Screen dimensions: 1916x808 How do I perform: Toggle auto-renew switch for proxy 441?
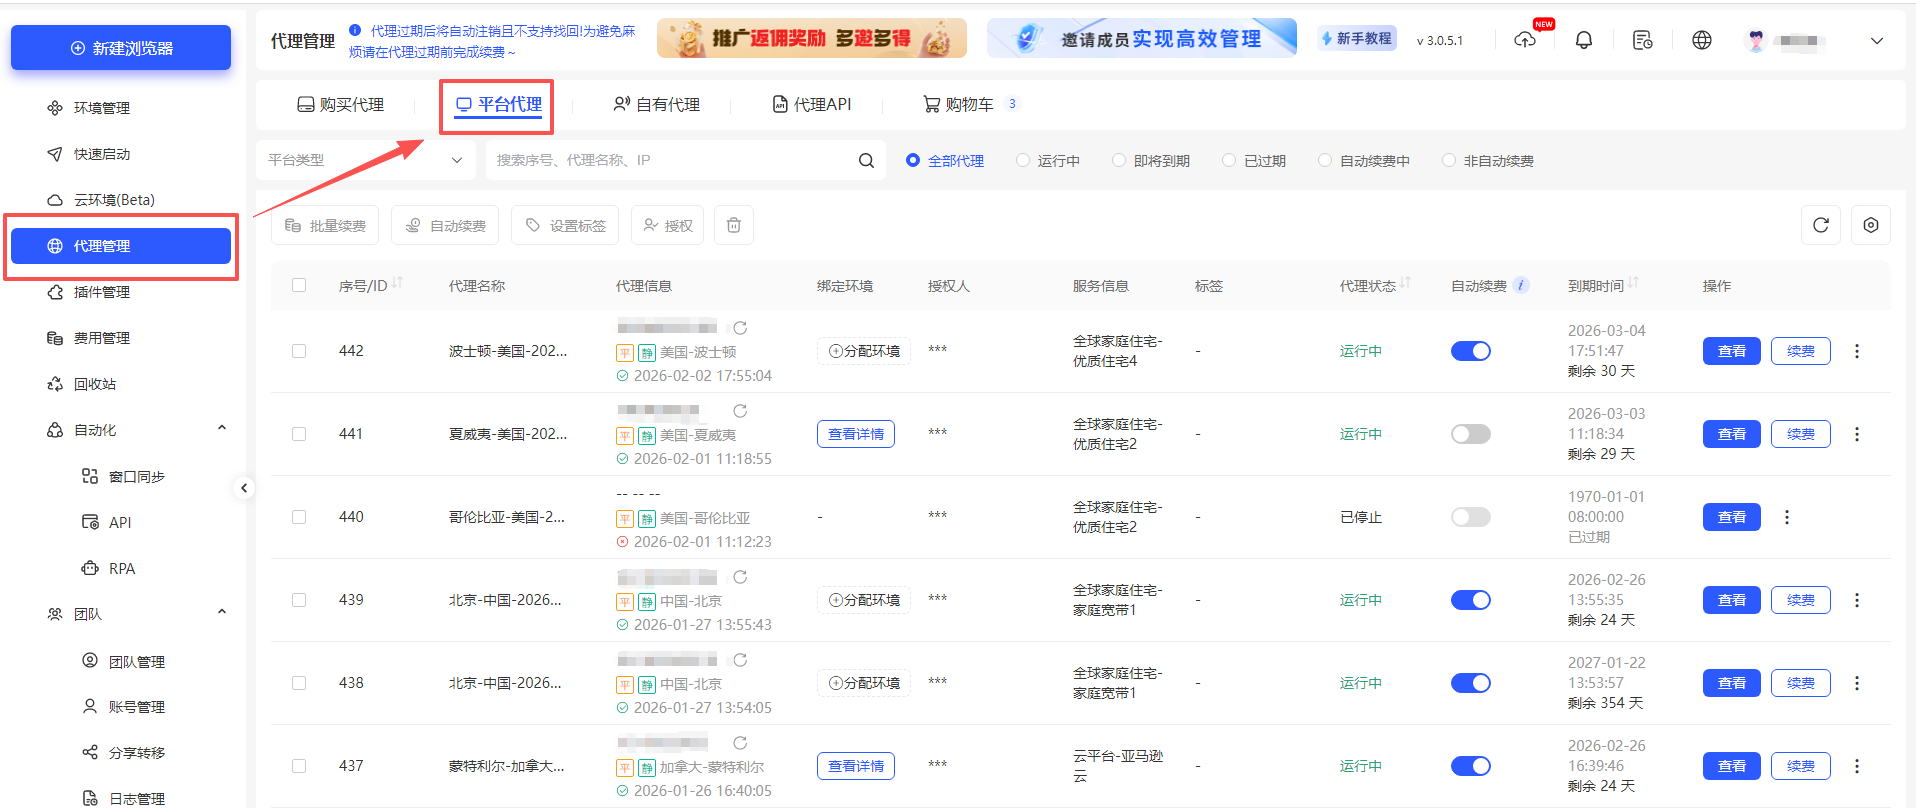point(1470,434)
